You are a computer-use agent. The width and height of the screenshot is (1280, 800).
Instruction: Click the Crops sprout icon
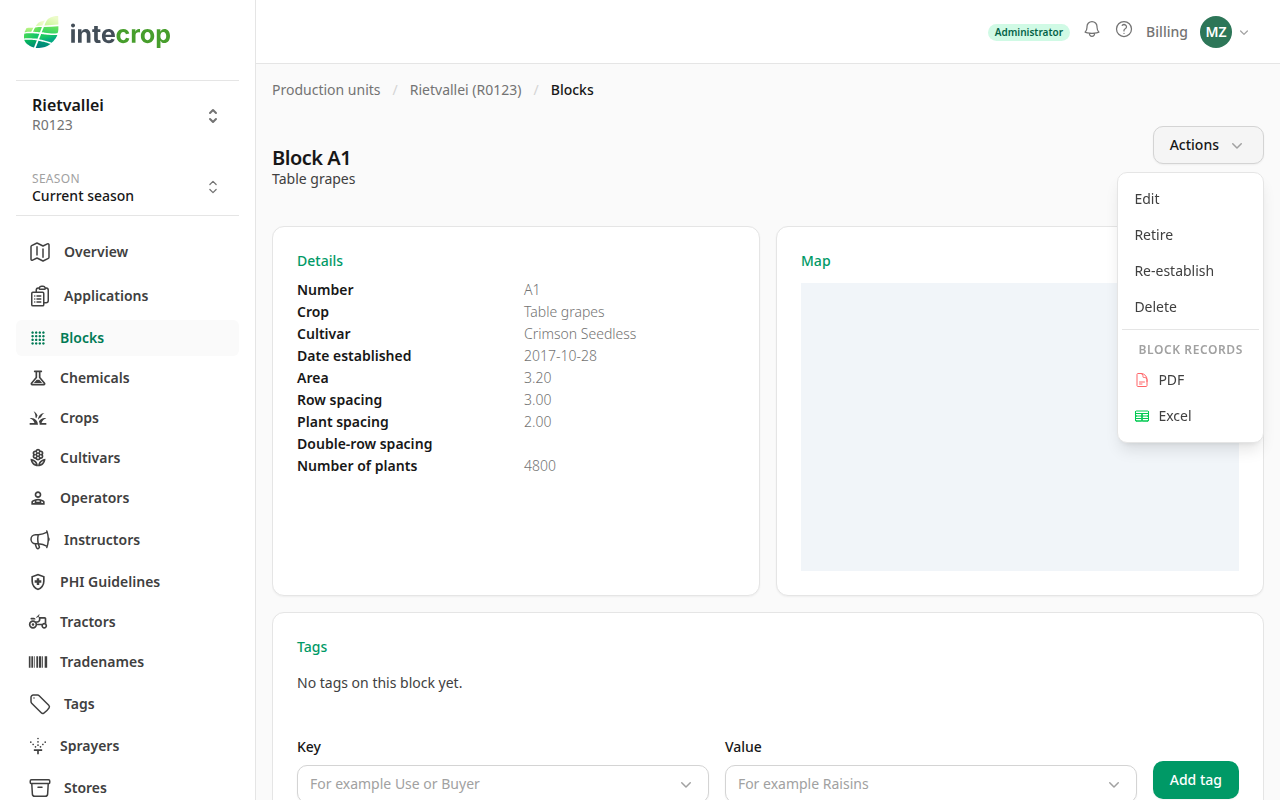click(38, 418)
